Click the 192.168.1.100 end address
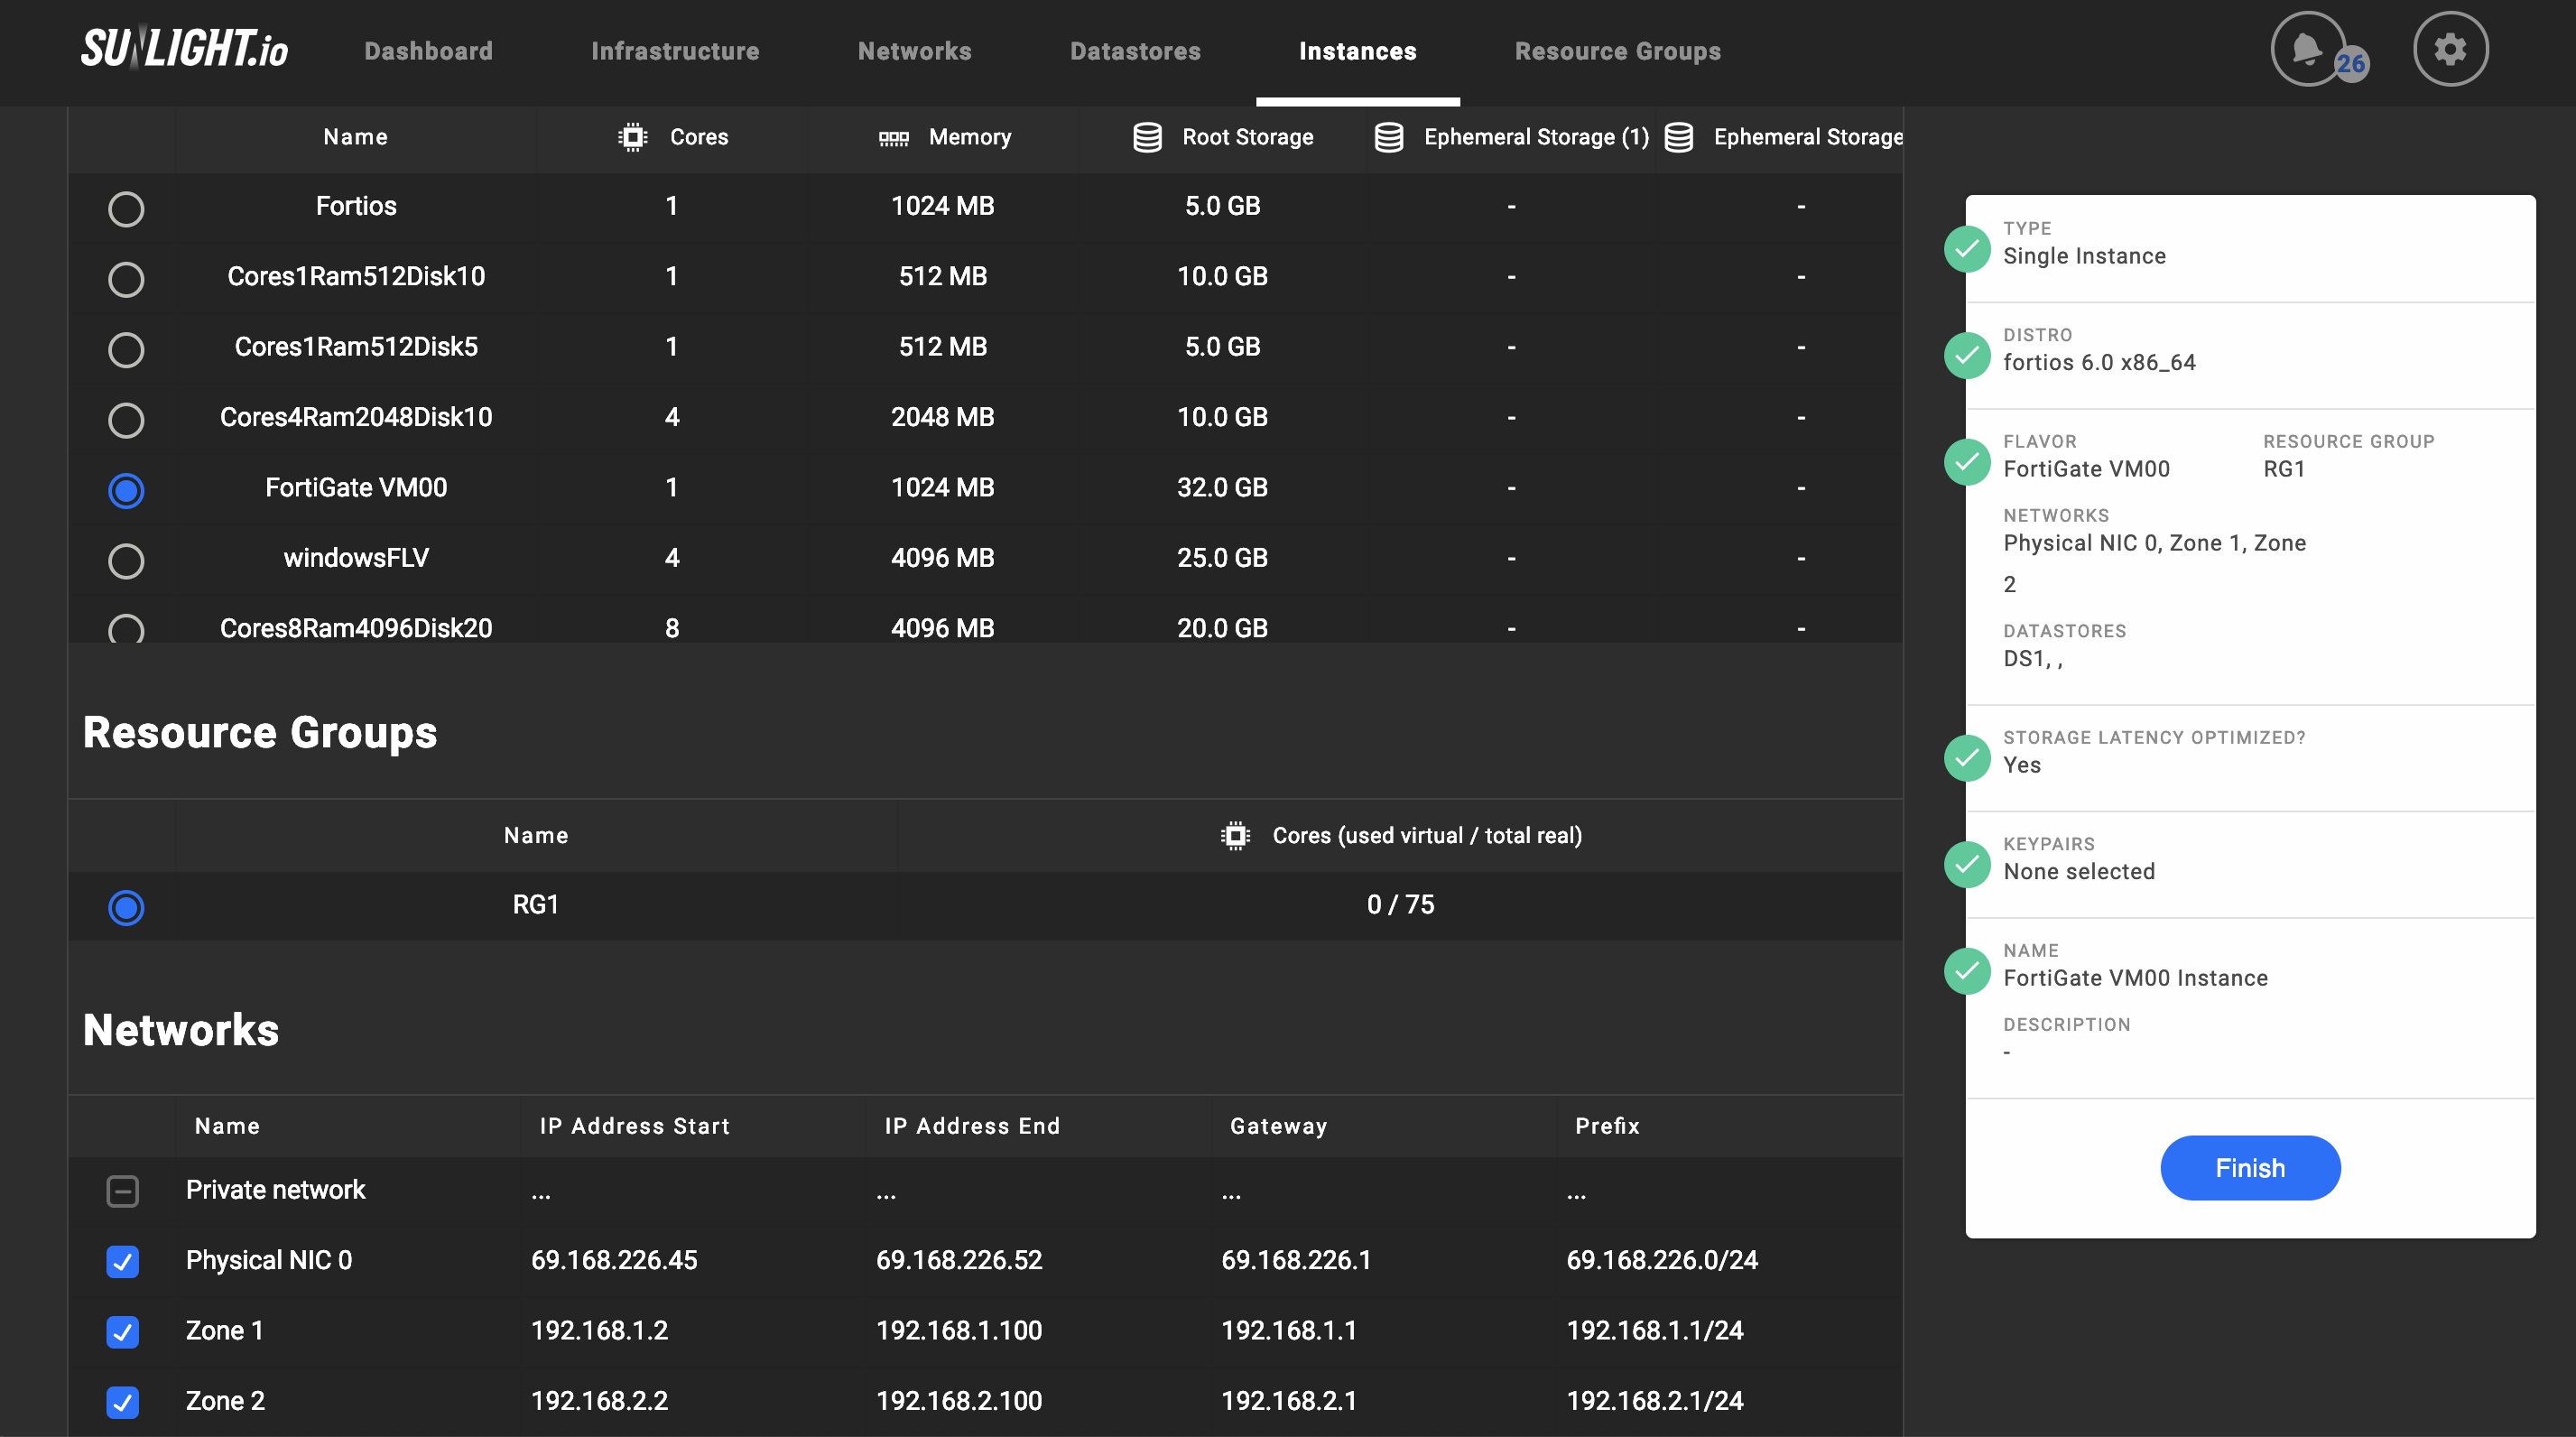This screenshot has width=2576, height=1437. tap(959, 1330)
